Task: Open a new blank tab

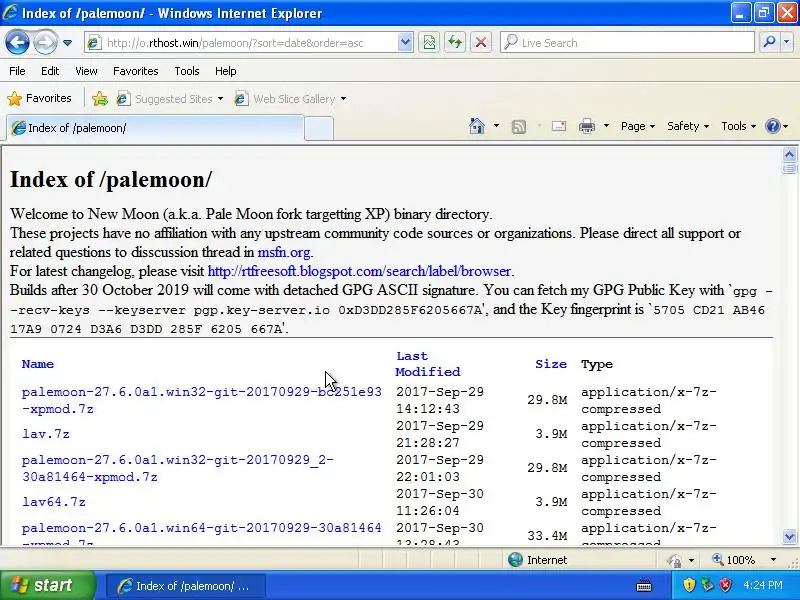Action: point(319,128)
